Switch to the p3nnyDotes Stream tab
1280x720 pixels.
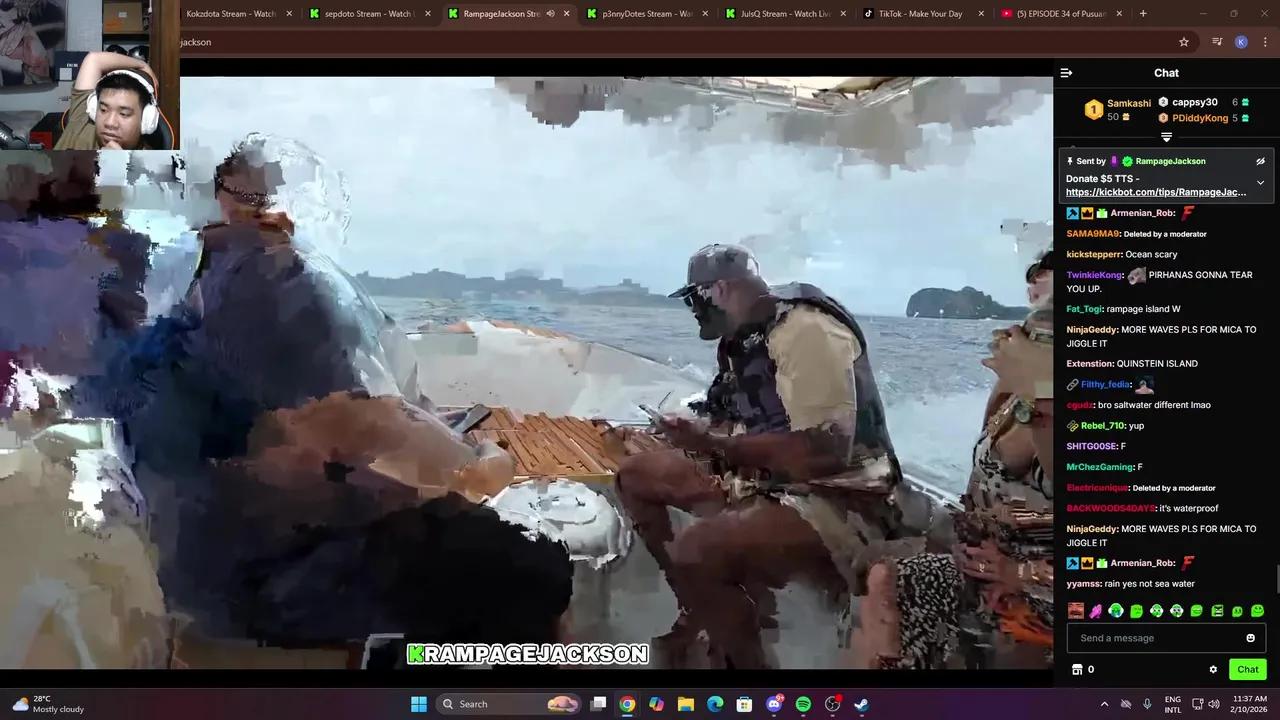click(x=647, y=14)
